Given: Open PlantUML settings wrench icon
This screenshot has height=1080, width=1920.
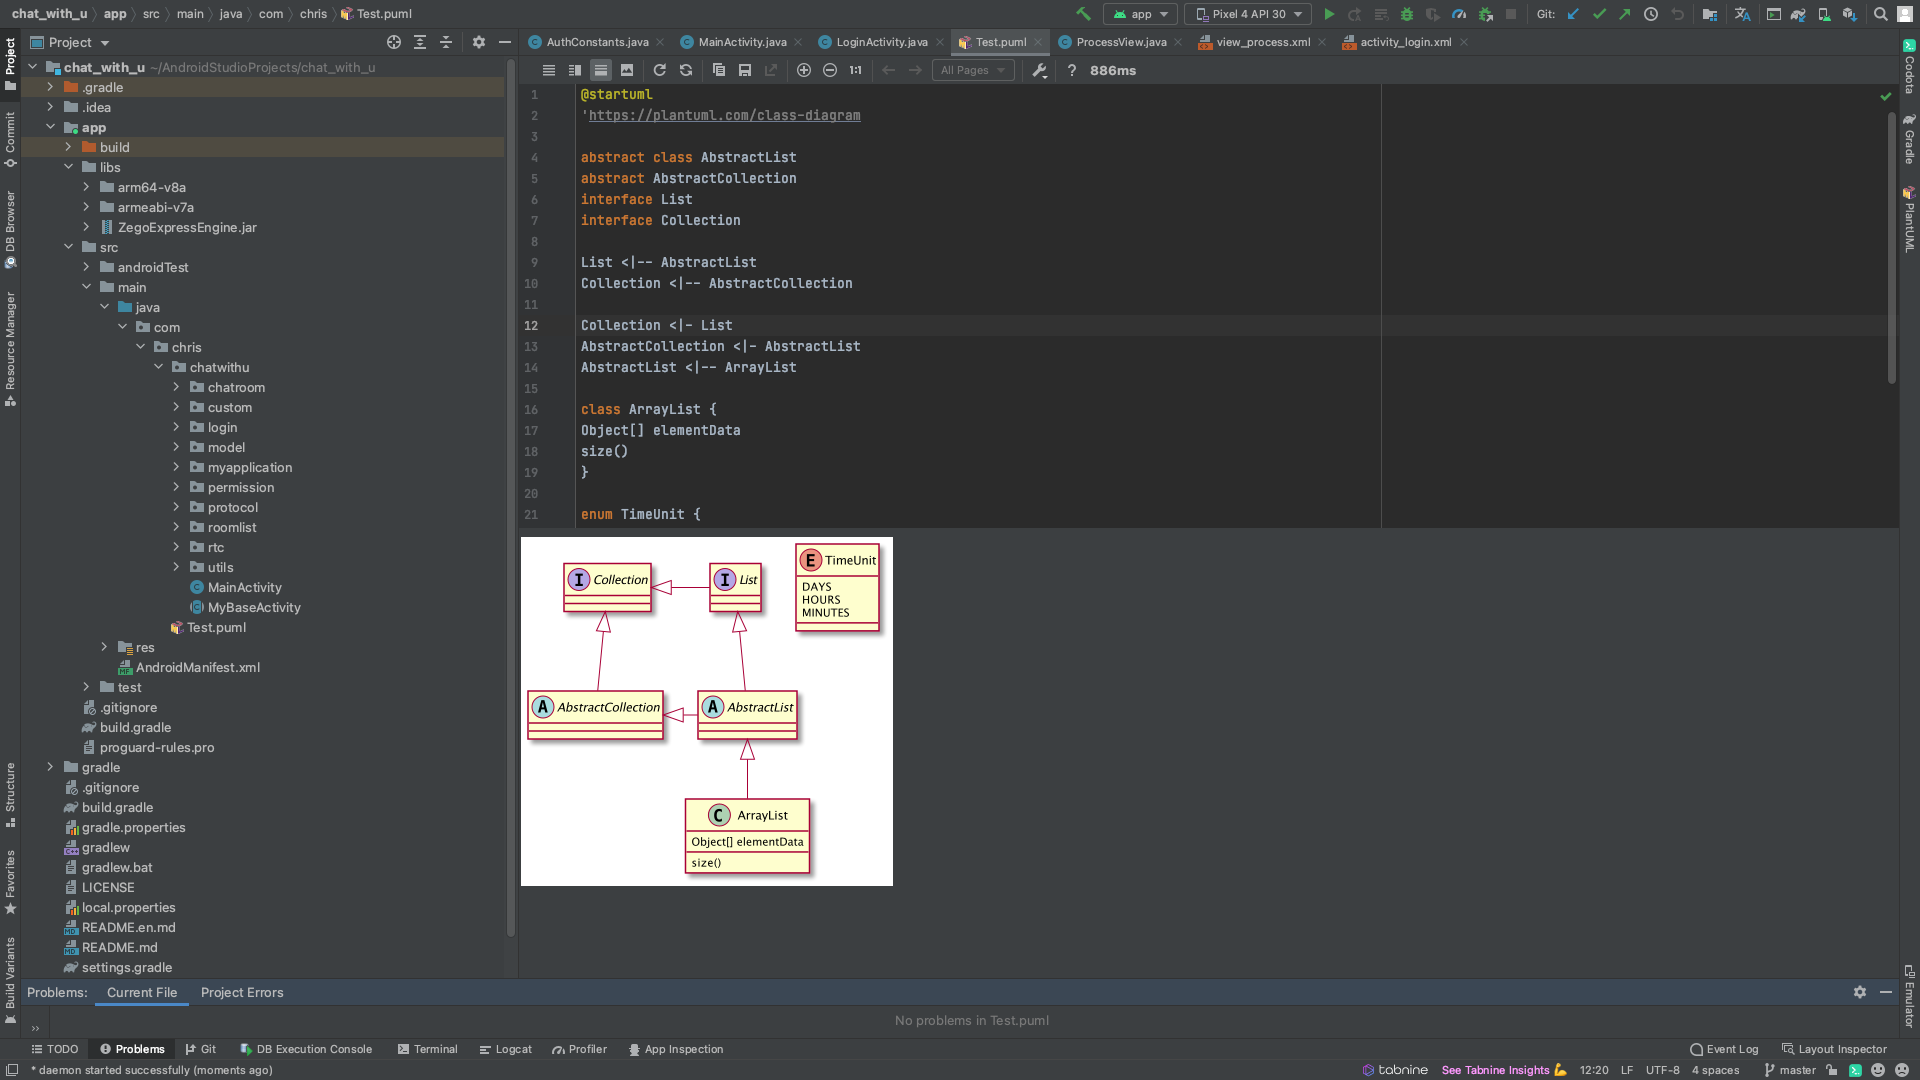Looking at the screenshot, I should click(1039, 70).
